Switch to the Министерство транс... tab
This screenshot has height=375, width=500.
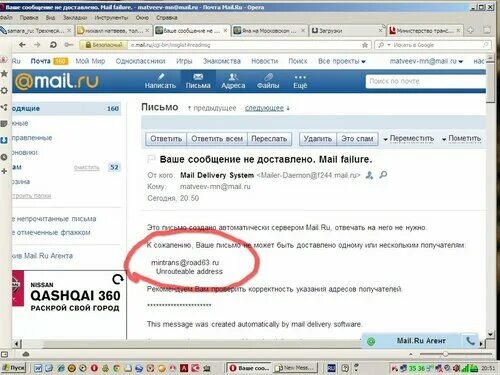(424, 30)
